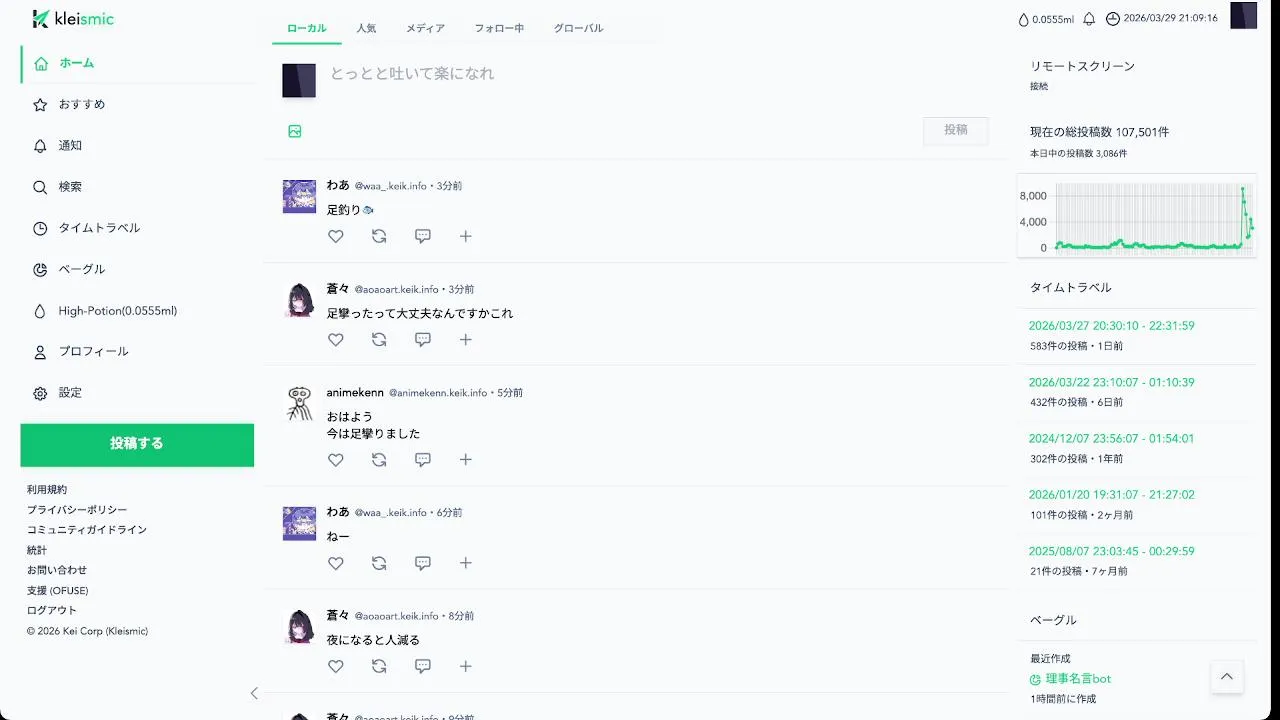Click the green 投稿する button
This screenshot has width=1280, height=720.
(x=137, y=444)
